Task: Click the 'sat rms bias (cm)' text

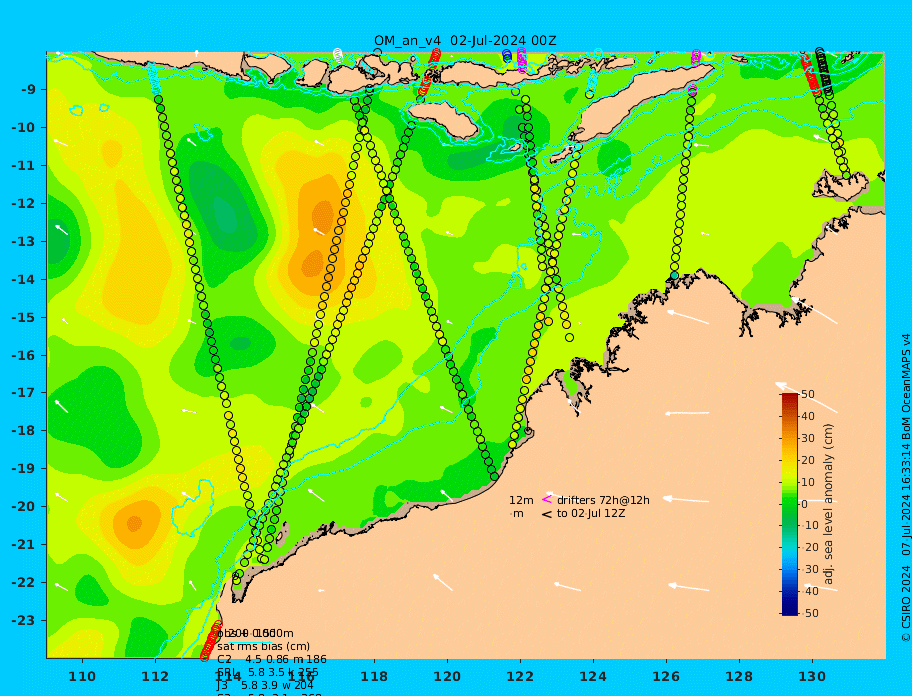Action: (x=263, y=646)
